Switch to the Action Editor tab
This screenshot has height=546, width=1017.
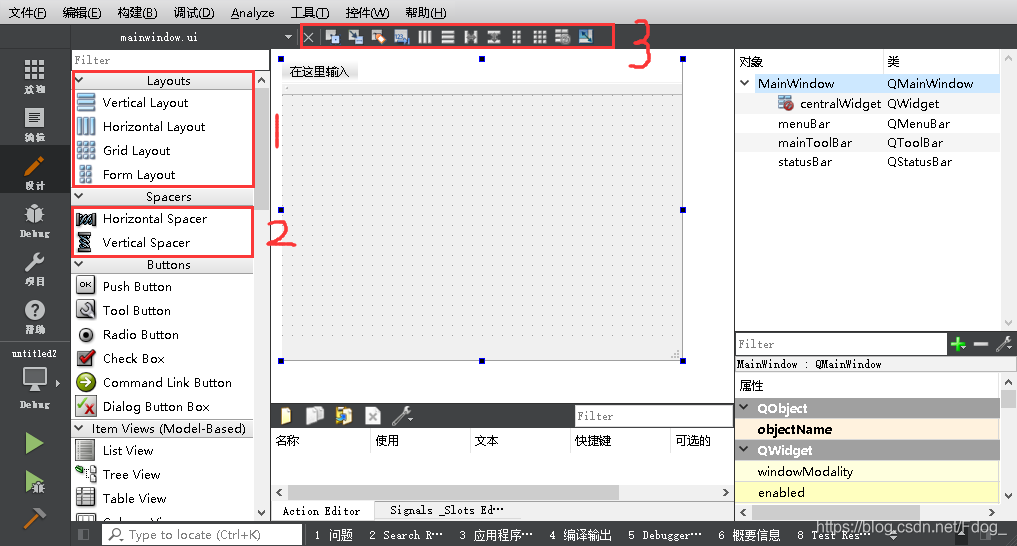[x=321, y=511]
